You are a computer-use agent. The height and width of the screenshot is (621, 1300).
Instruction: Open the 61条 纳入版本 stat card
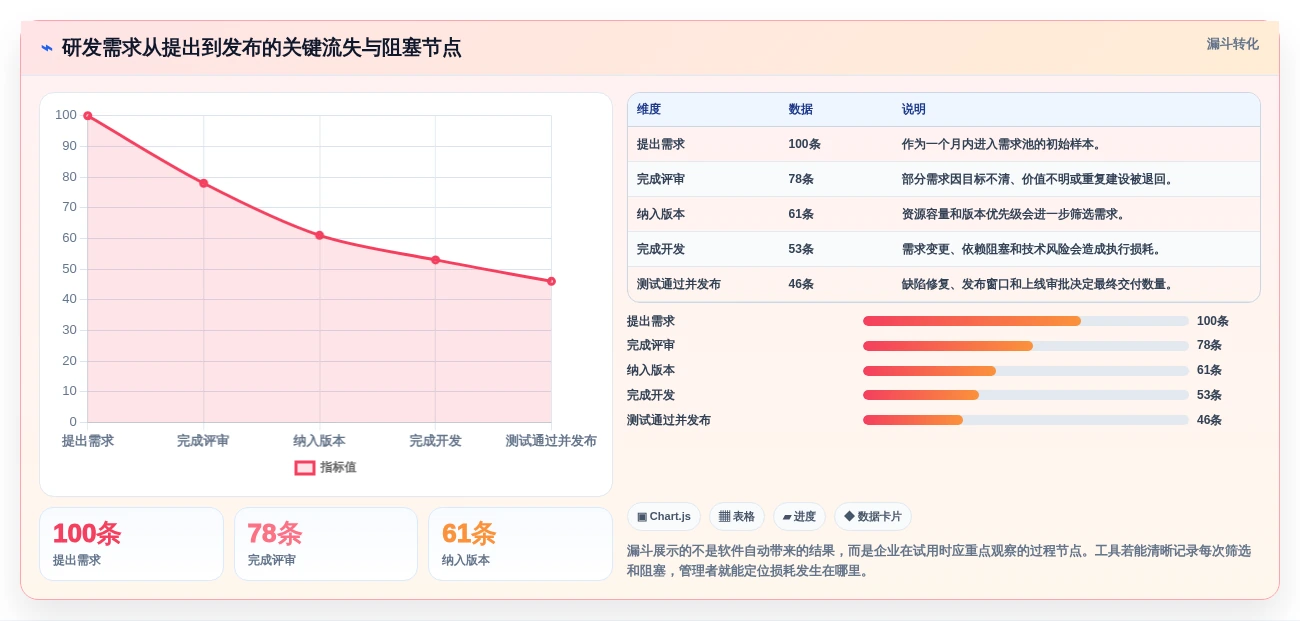520,544
